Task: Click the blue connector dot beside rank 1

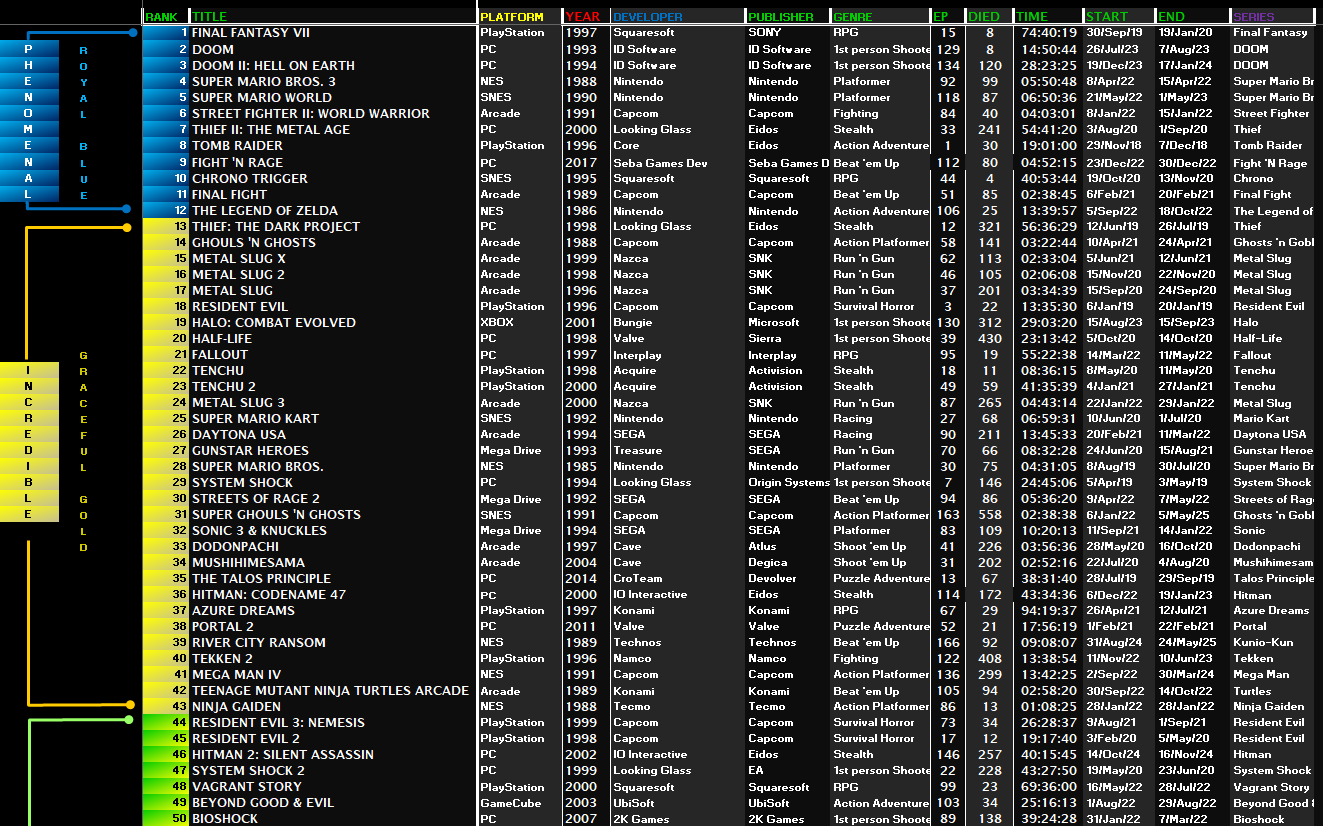Action: click(x=133, y=33)
